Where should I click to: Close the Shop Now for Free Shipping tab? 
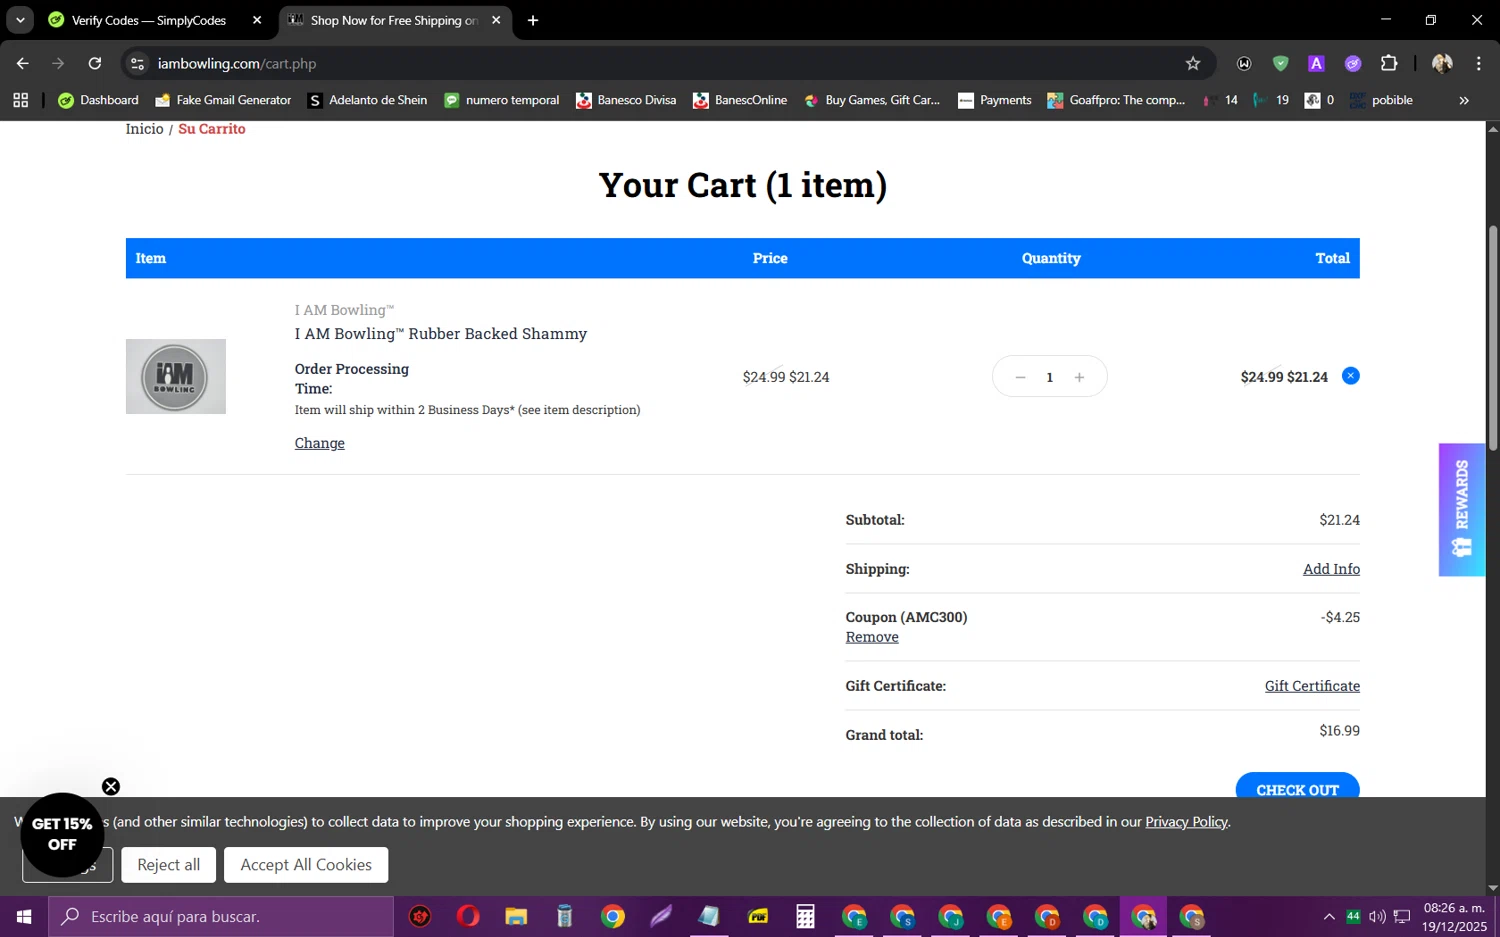[496, 20]
